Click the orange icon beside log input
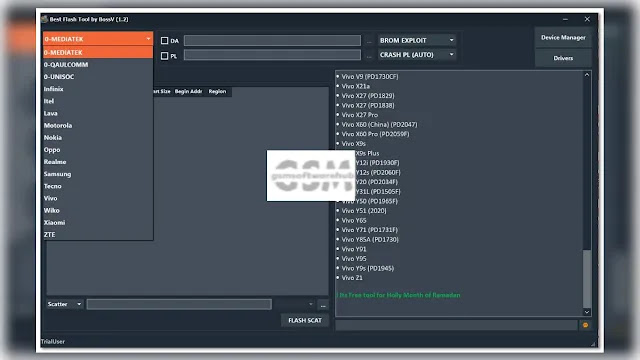 tap(585, 325)
